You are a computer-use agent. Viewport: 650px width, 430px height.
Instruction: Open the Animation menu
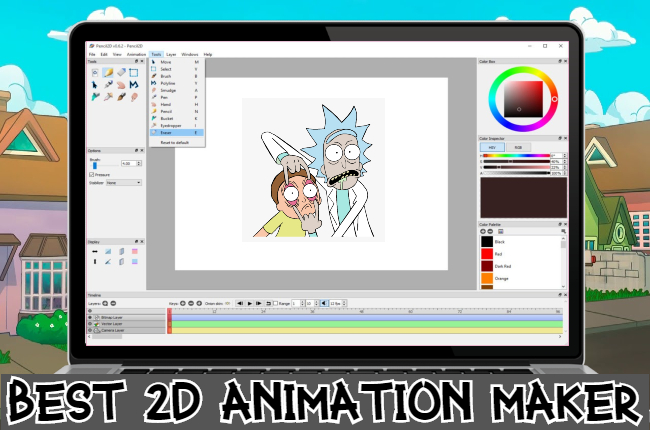tap(136, 54)
